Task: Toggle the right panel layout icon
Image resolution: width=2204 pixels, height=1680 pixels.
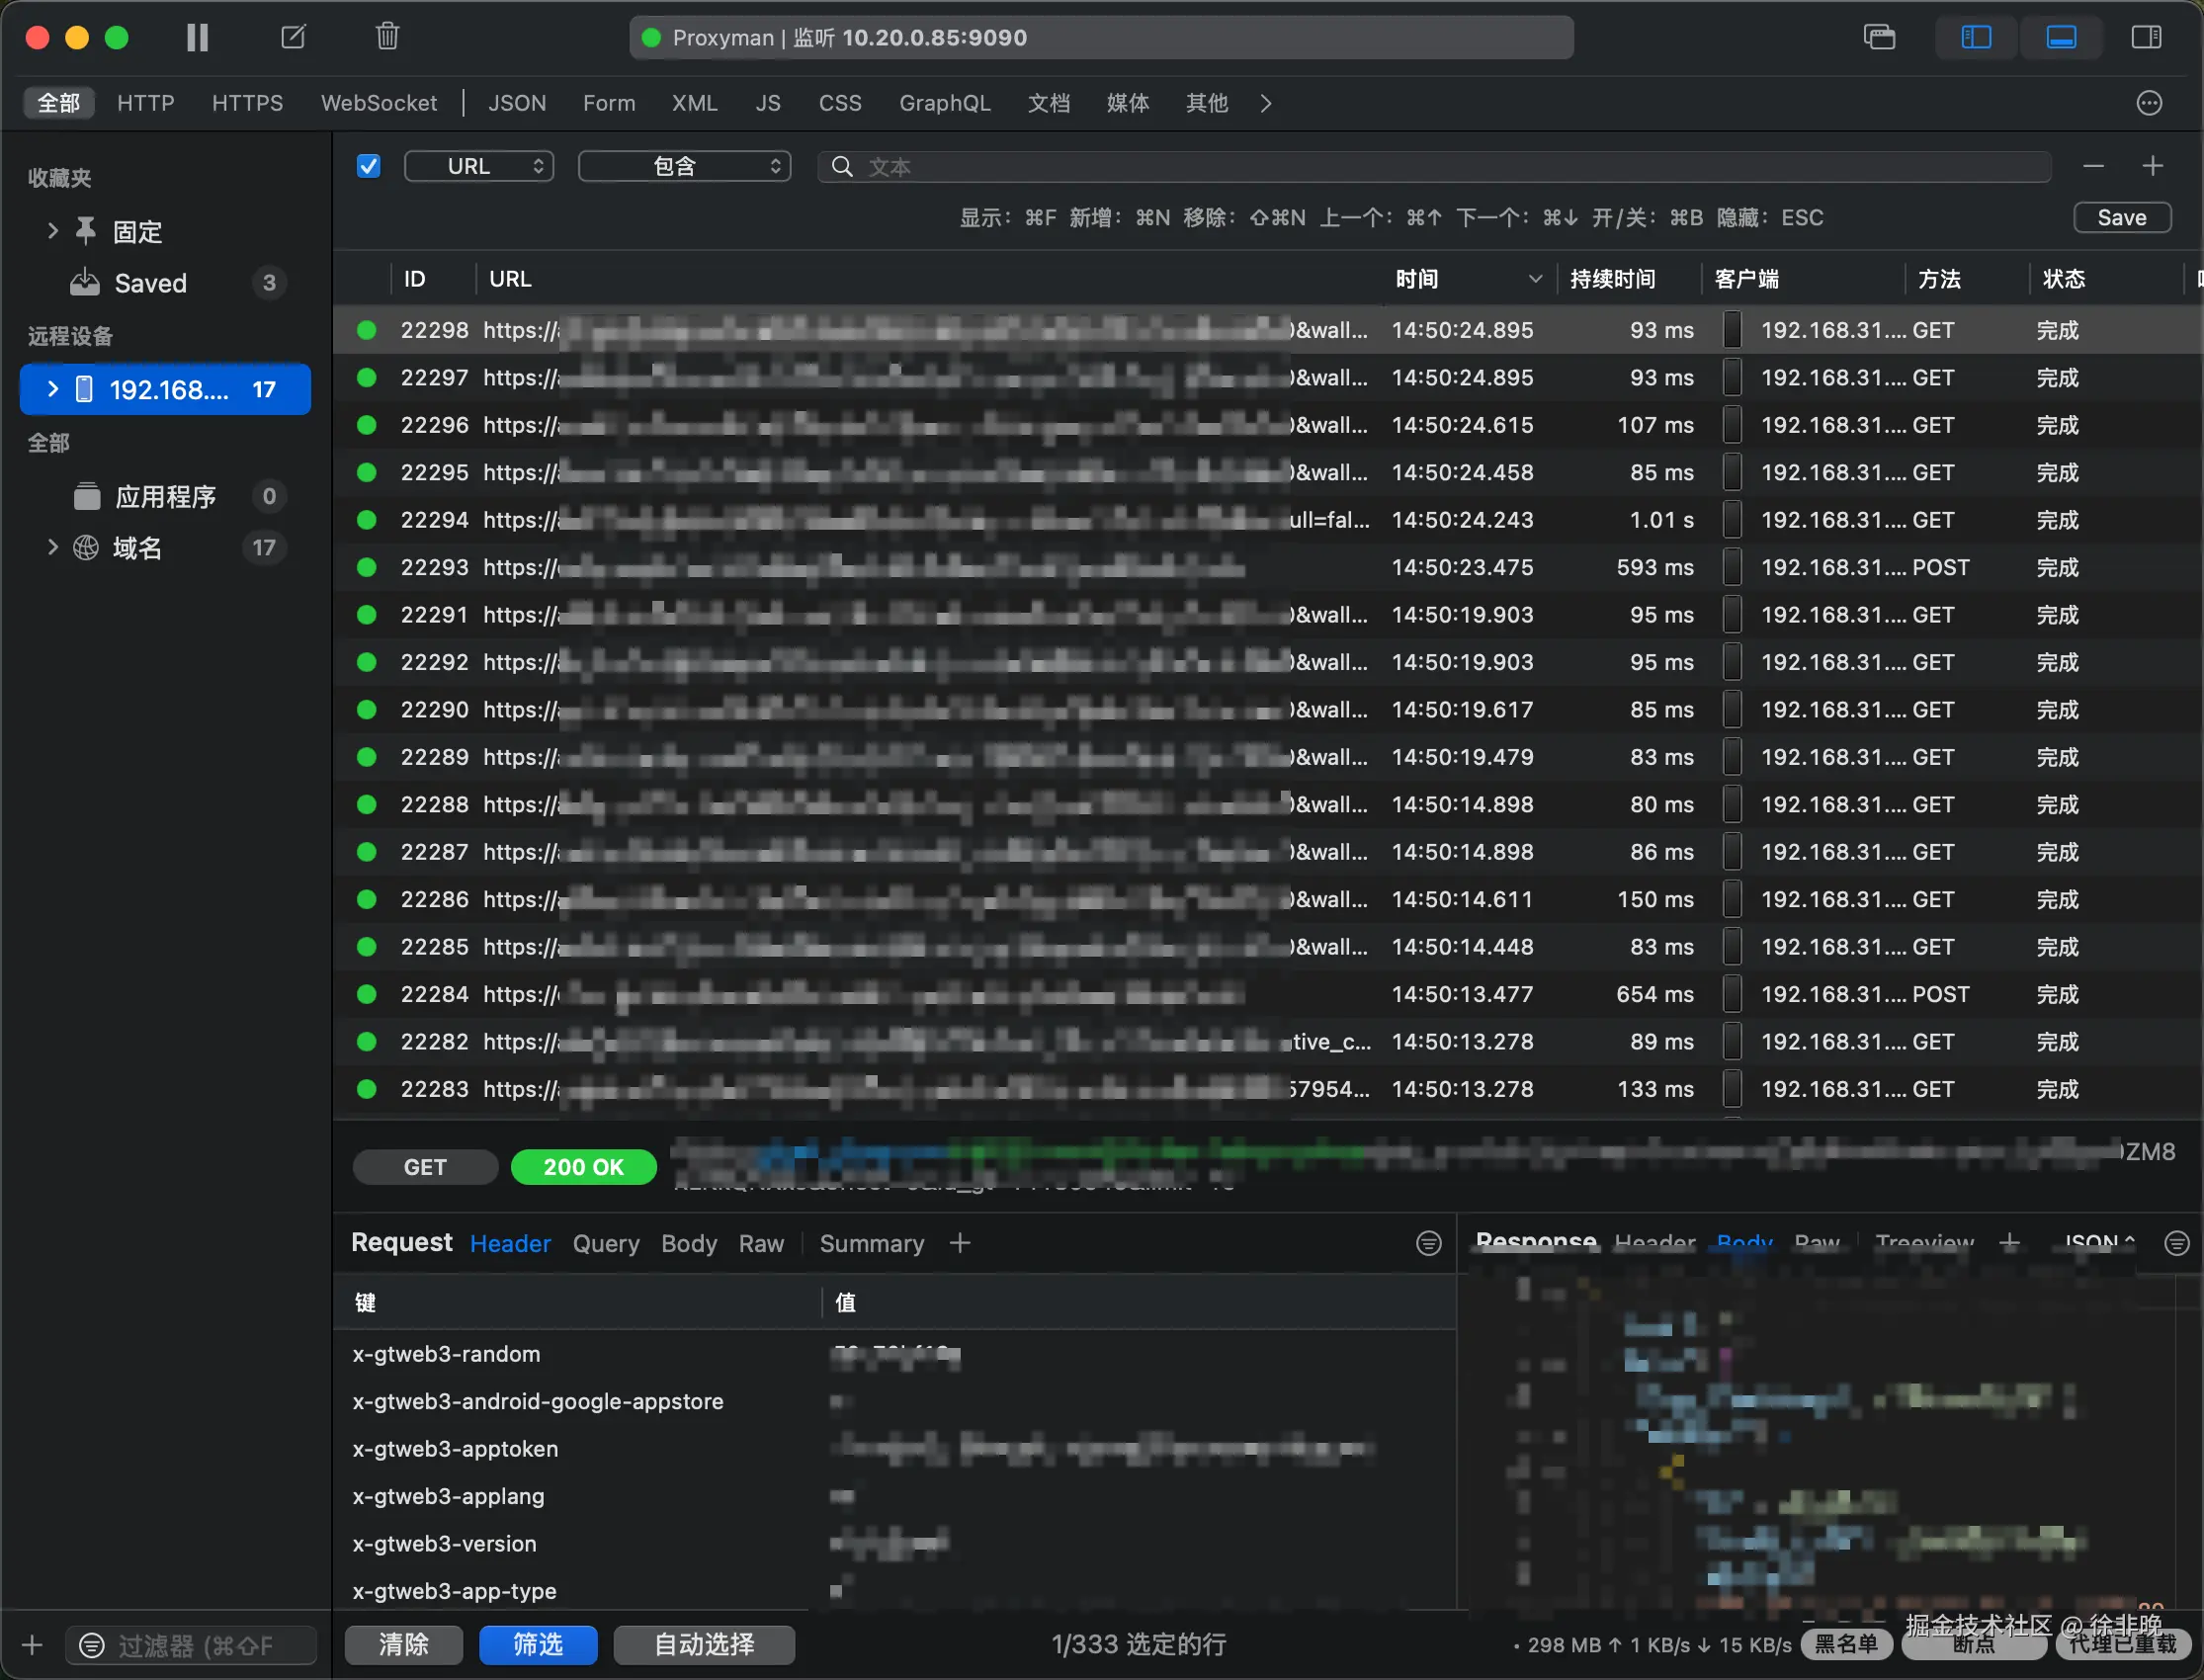Action: 2146,38
